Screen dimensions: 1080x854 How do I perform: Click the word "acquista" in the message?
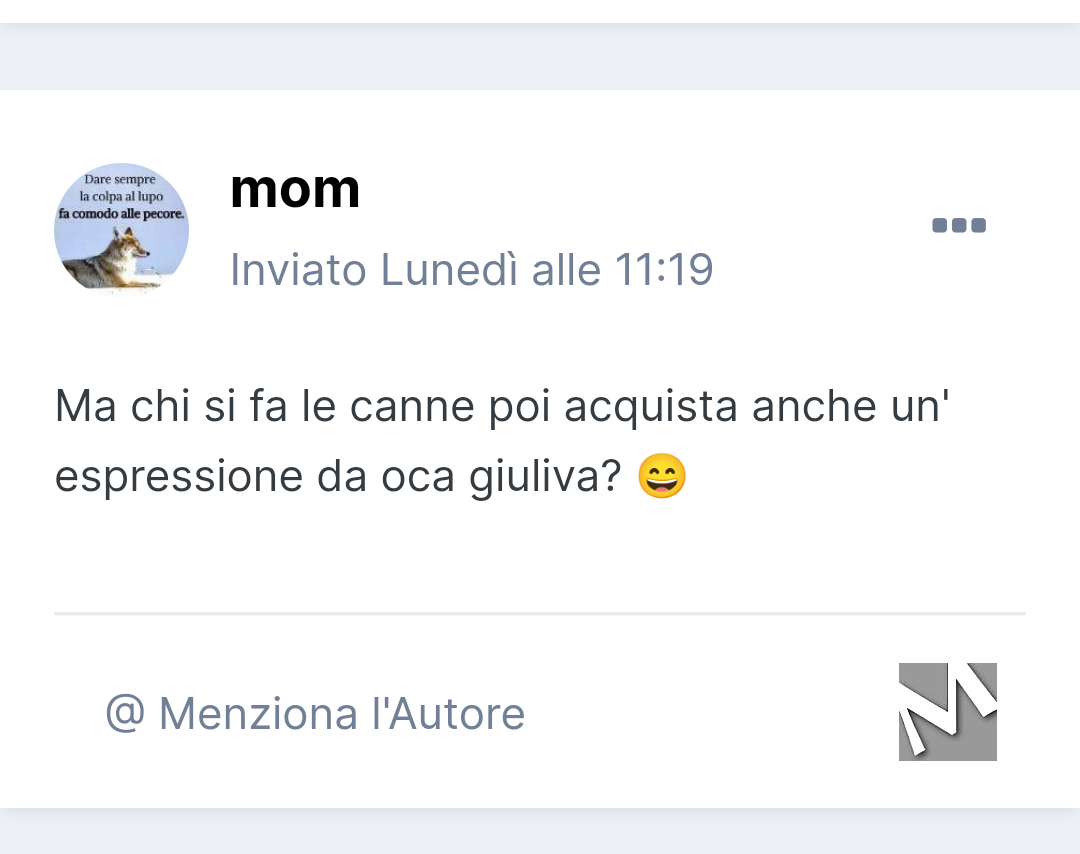pyautogui.click(x=651, y=406)
